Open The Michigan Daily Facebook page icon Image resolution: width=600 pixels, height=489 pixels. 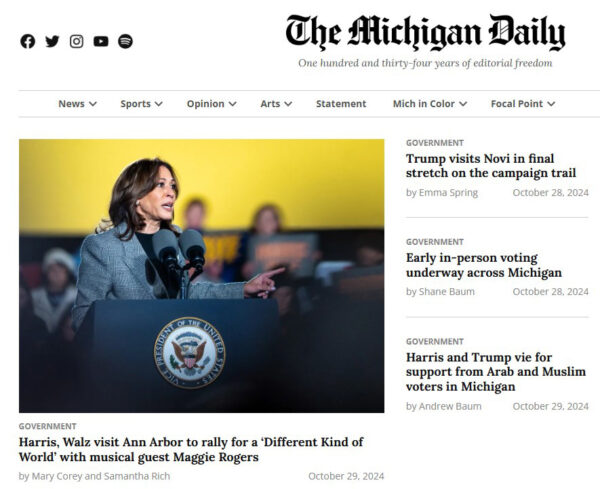pos(28,41)
